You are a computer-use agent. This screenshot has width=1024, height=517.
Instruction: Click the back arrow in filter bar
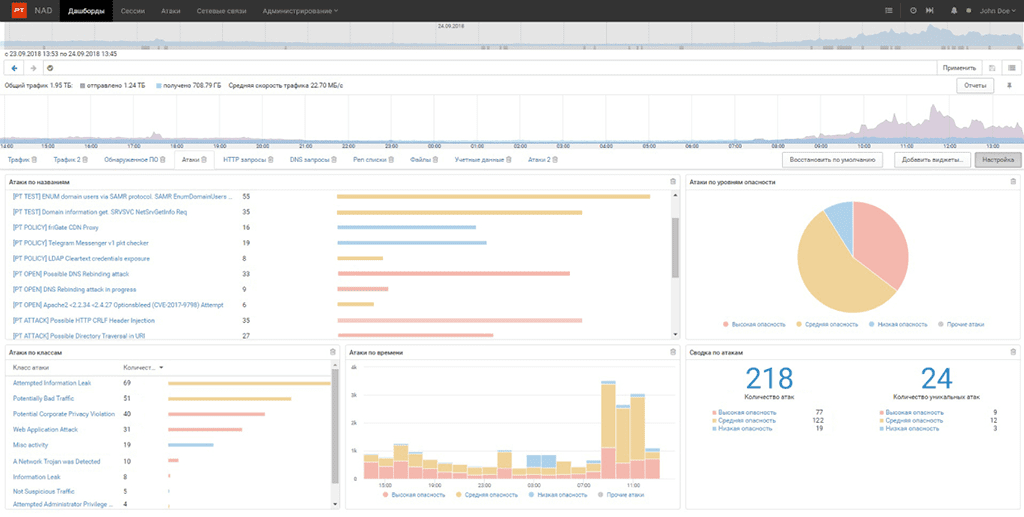15,68
